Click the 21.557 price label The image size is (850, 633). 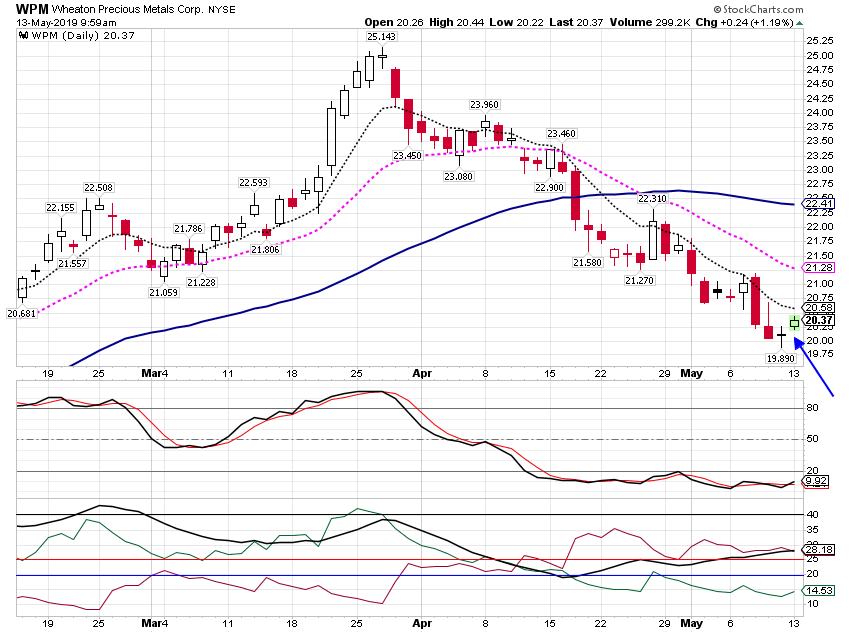tap(72, 263)
